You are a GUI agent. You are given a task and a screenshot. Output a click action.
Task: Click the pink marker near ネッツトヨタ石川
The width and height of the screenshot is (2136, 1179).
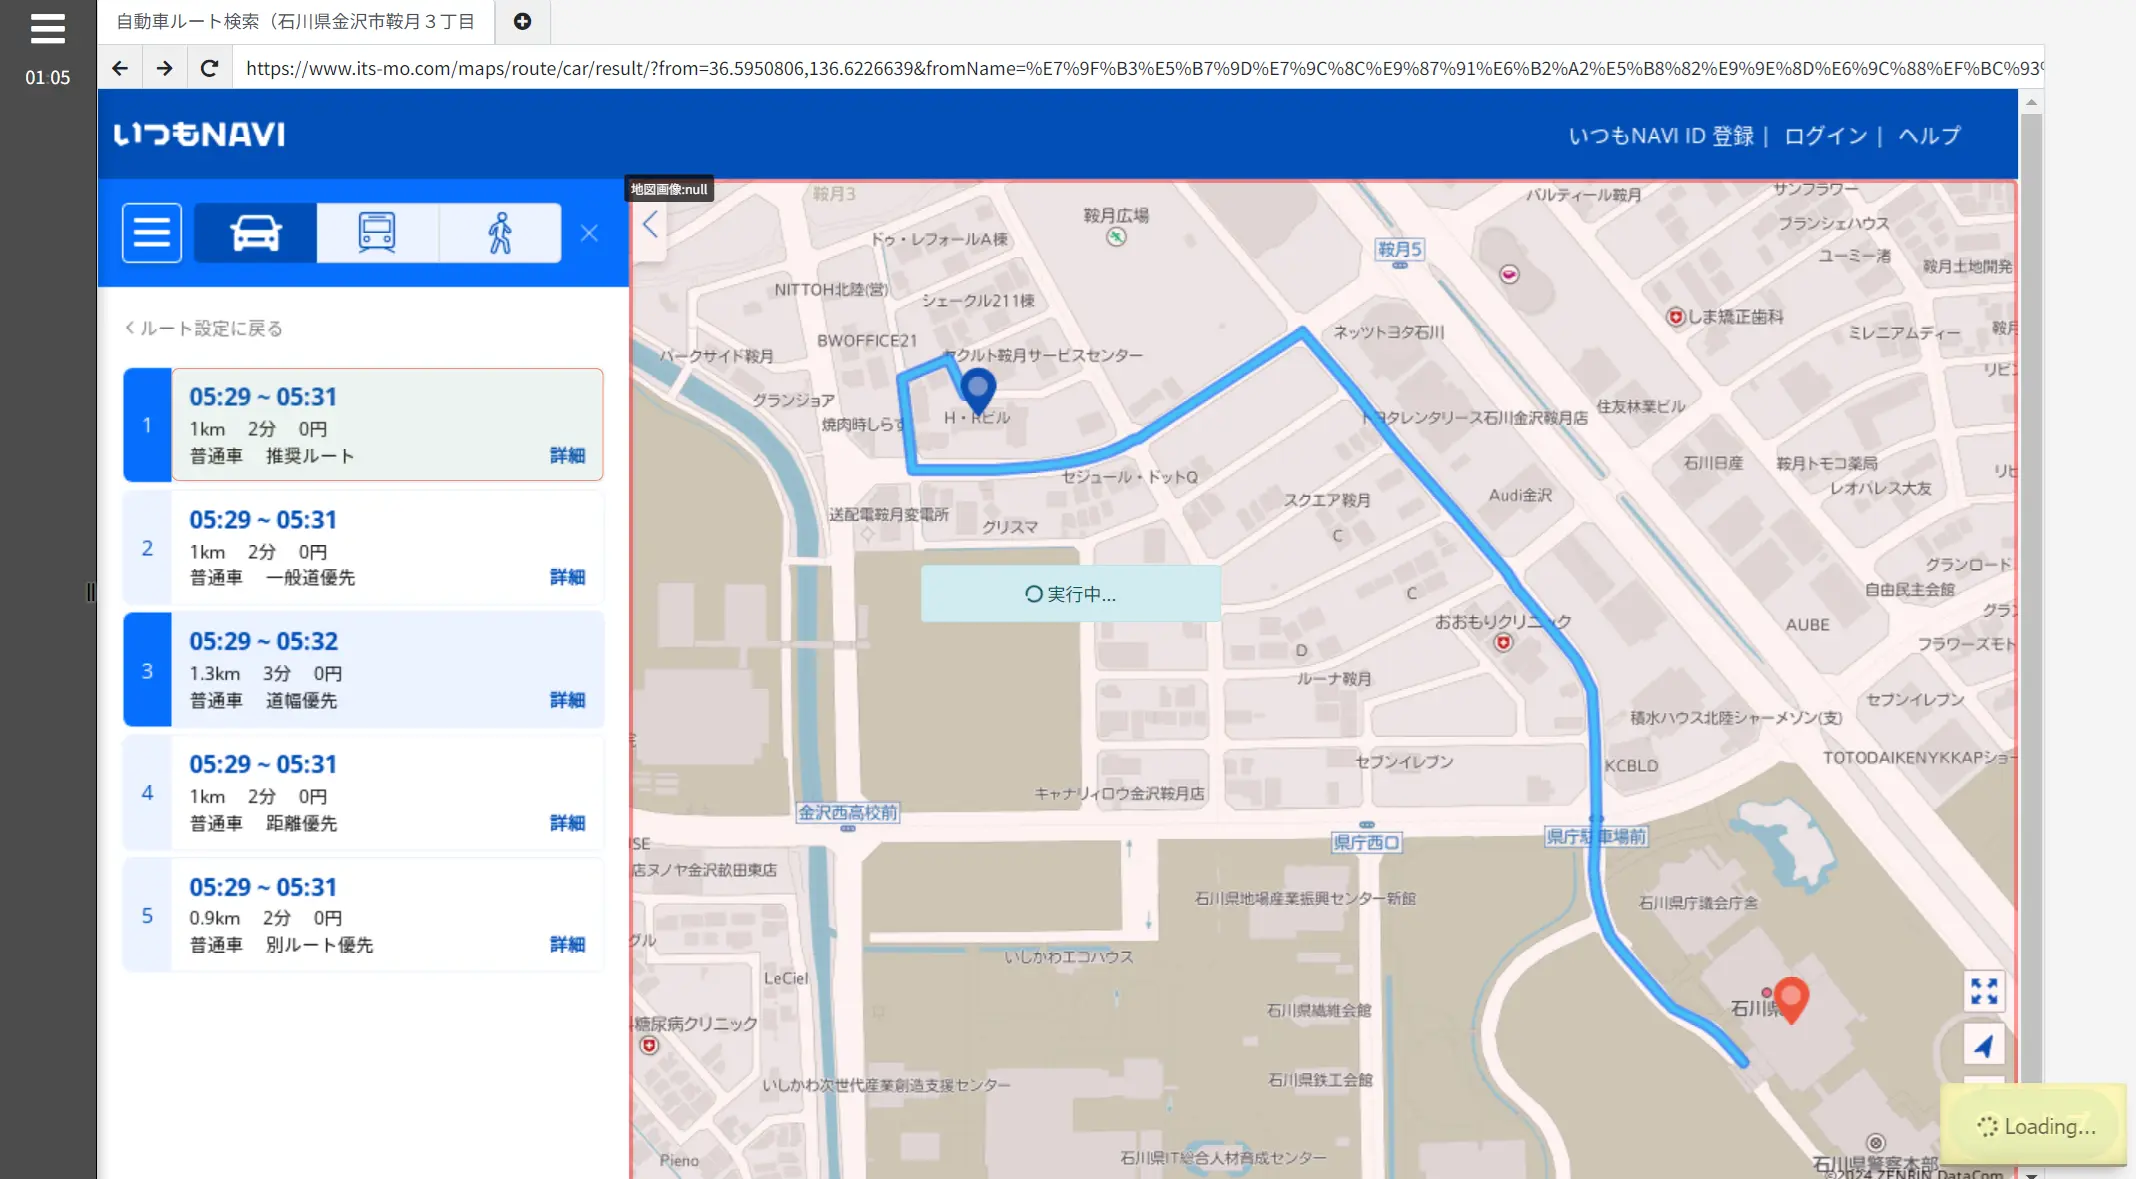(1509, 275)
